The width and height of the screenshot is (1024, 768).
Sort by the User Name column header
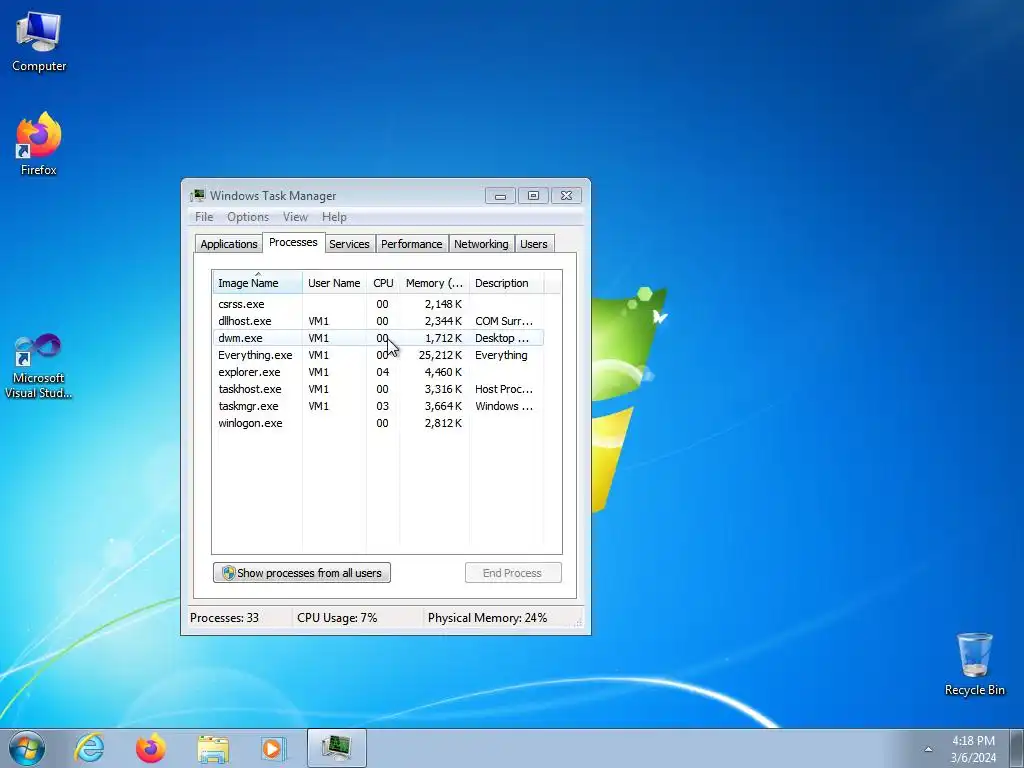coord(334,283)
